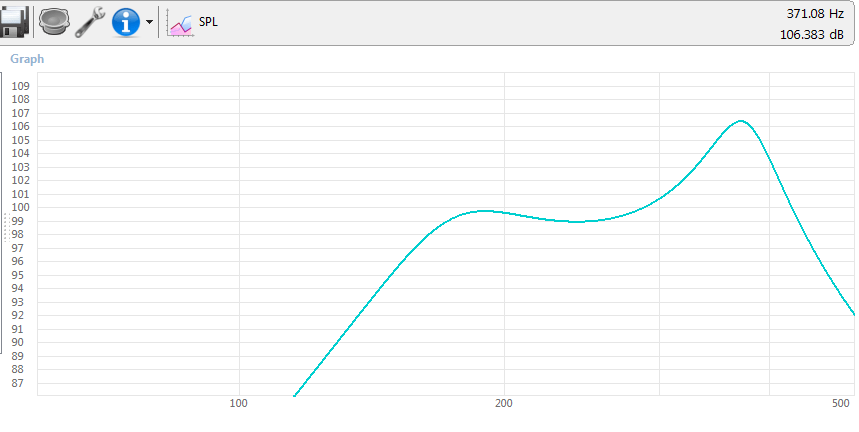Viewport: 859px width, 432px height.
Task: Select the SPL label in toolbar
Action: pyautogui.click(x=208, y=22)
